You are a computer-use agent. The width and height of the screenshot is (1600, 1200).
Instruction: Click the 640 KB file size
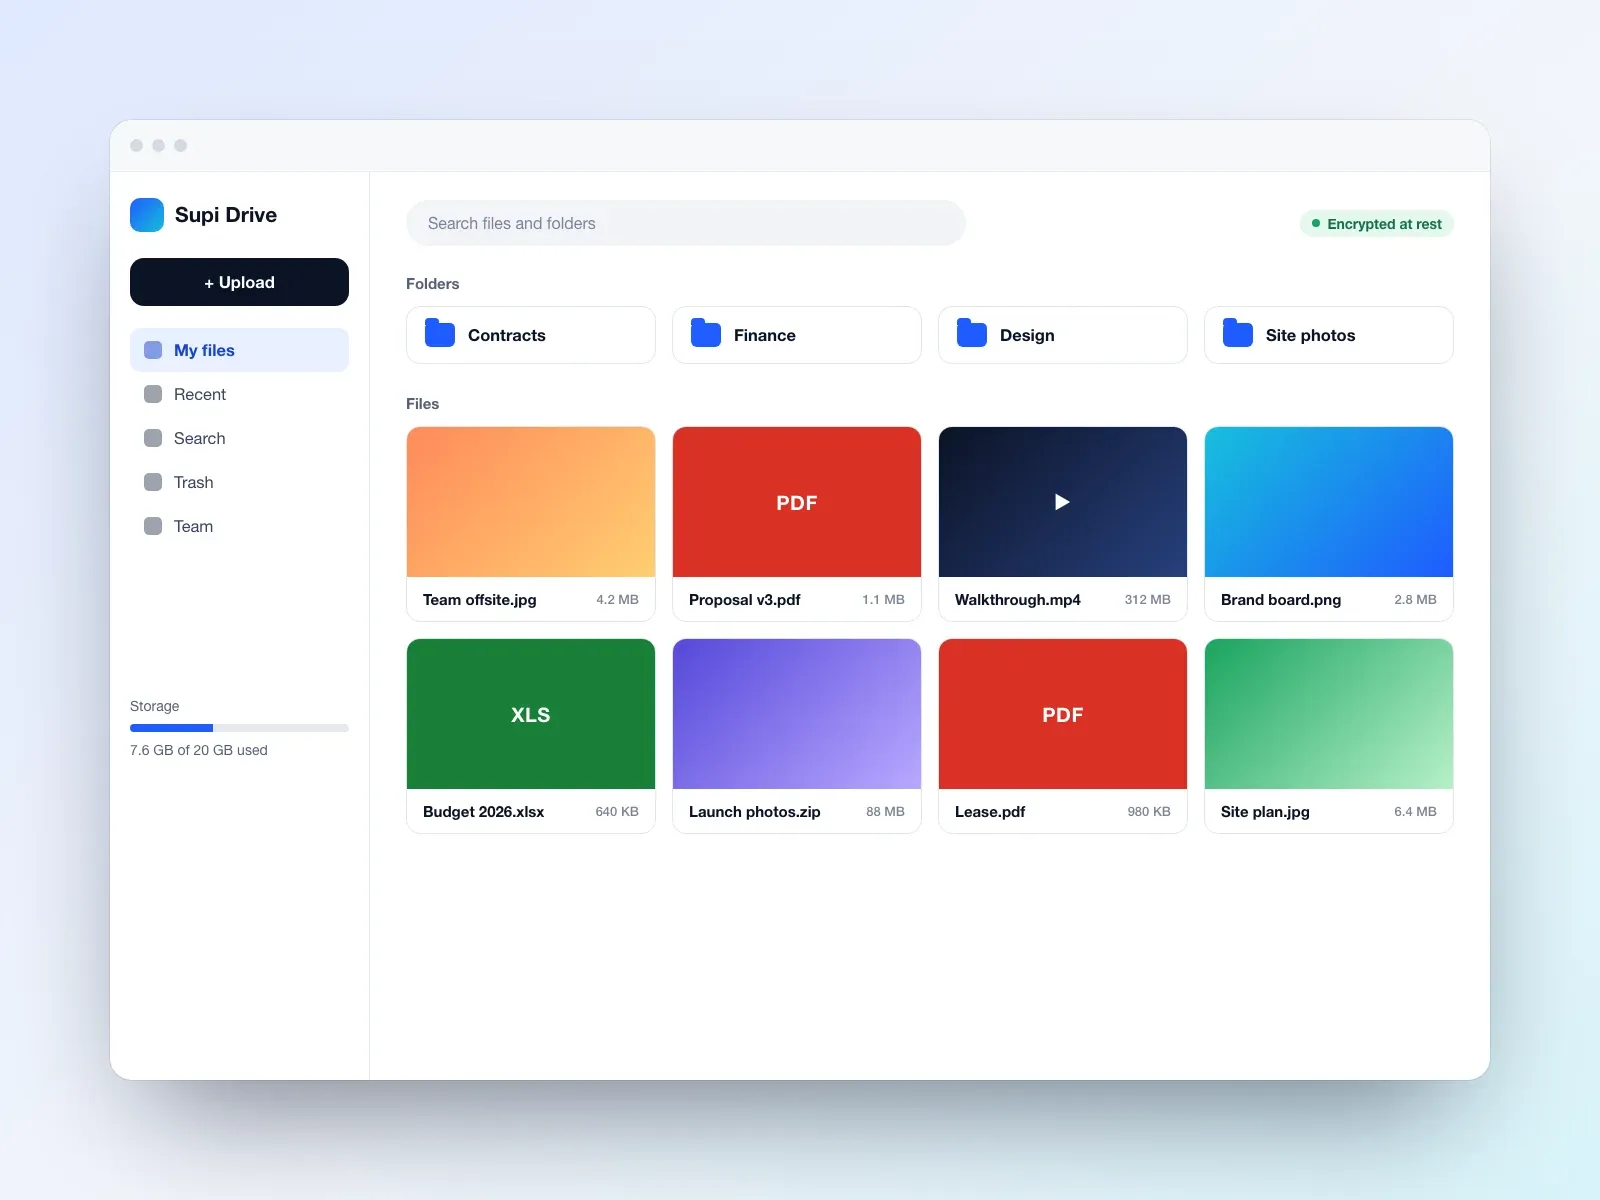pos(617,812)
